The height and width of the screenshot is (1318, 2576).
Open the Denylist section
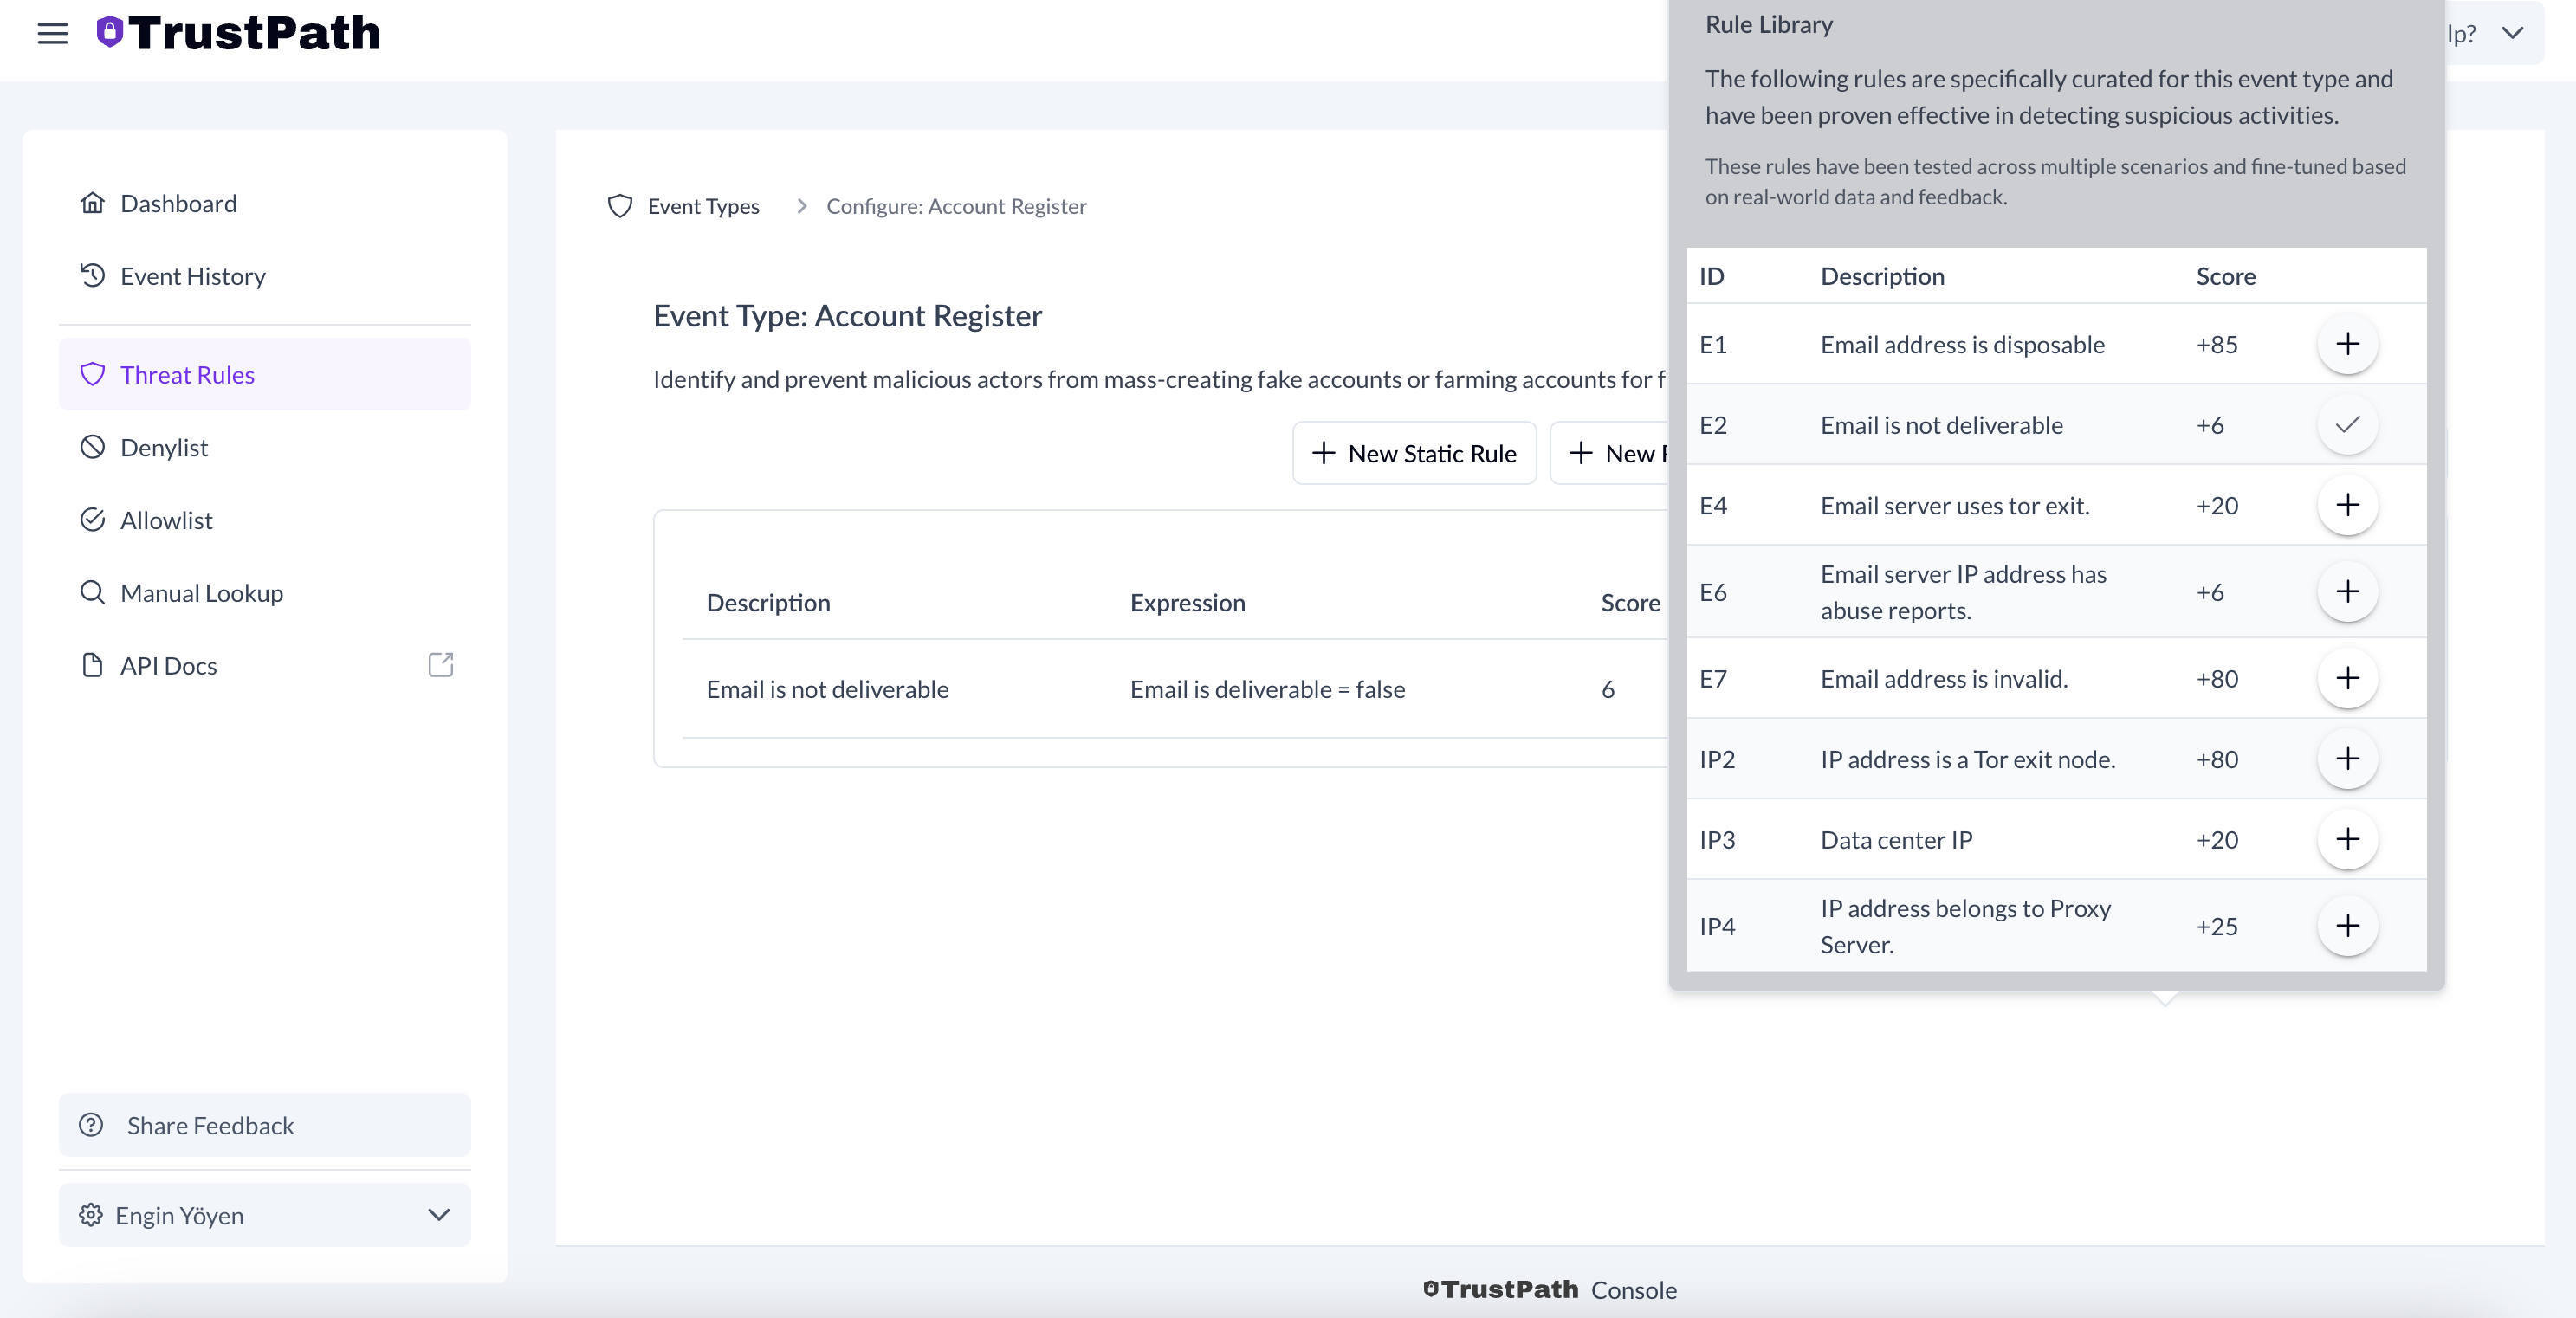pos(163,447)
